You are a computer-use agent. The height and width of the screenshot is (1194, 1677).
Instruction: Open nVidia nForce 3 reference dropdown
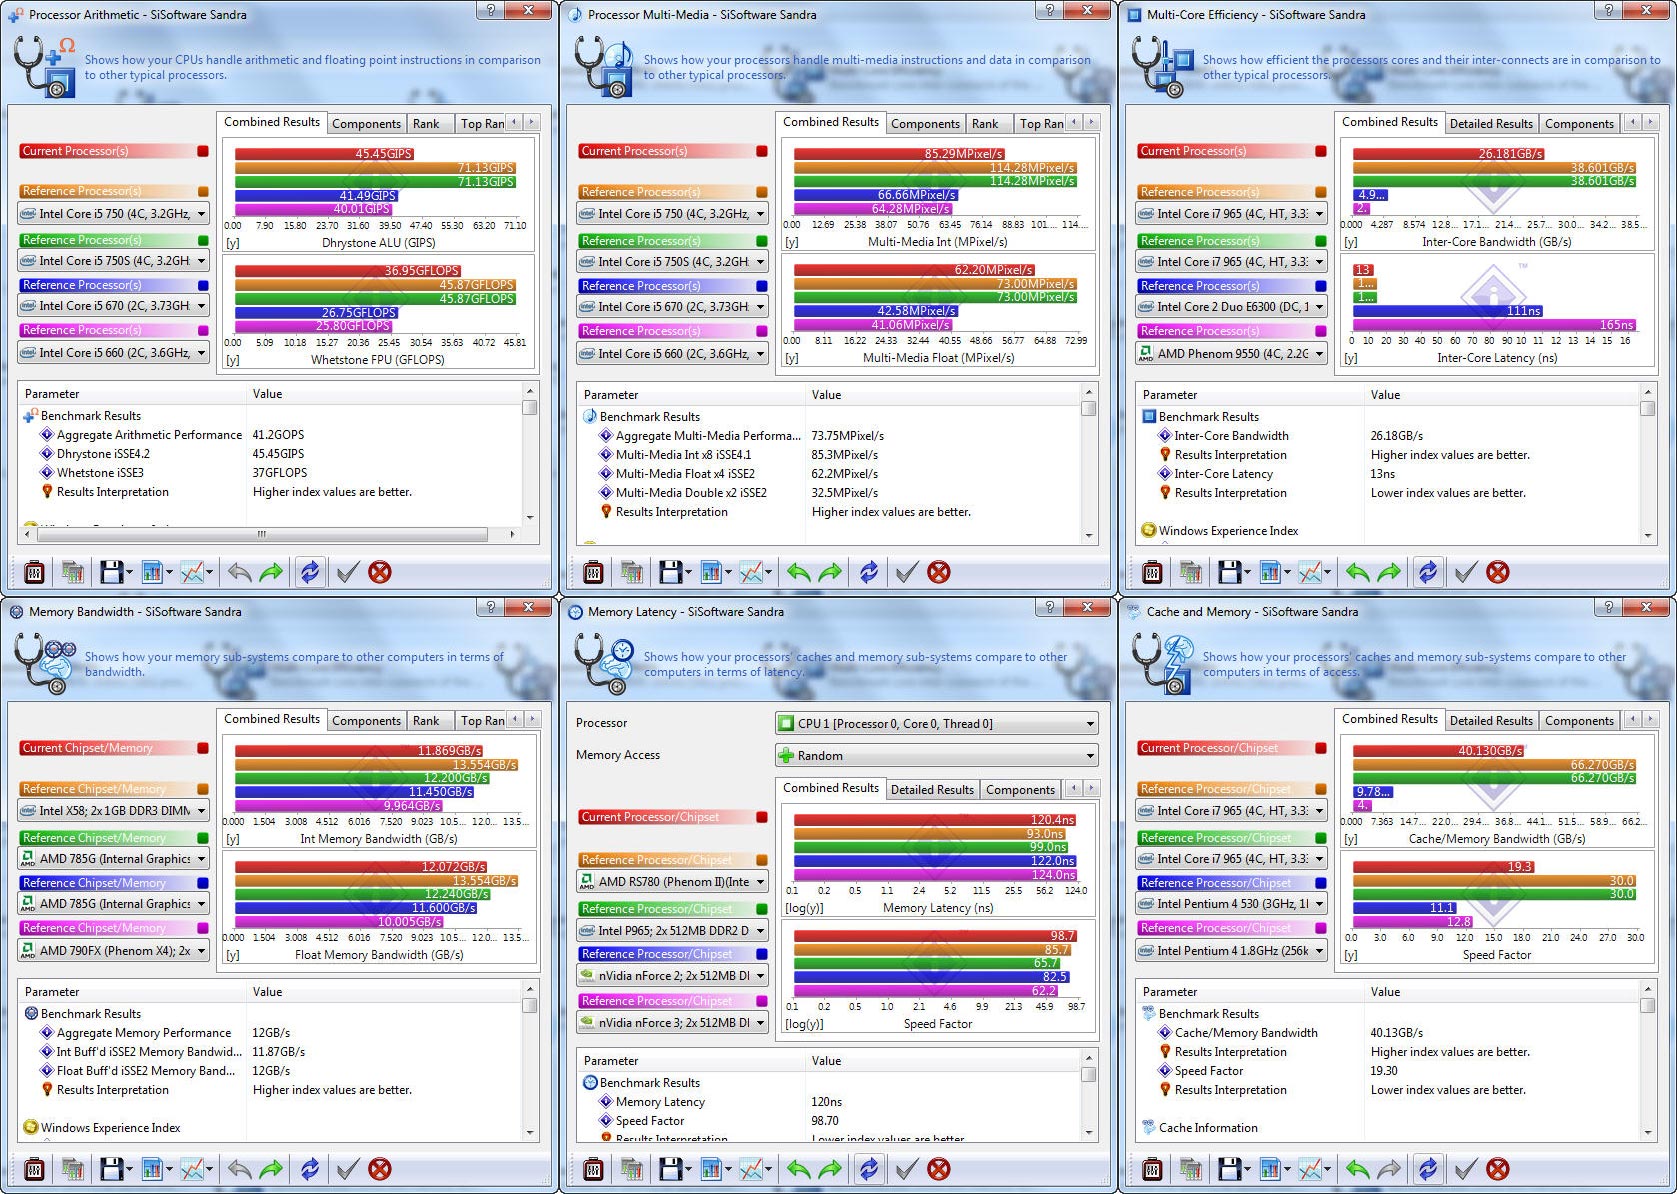672,1023
